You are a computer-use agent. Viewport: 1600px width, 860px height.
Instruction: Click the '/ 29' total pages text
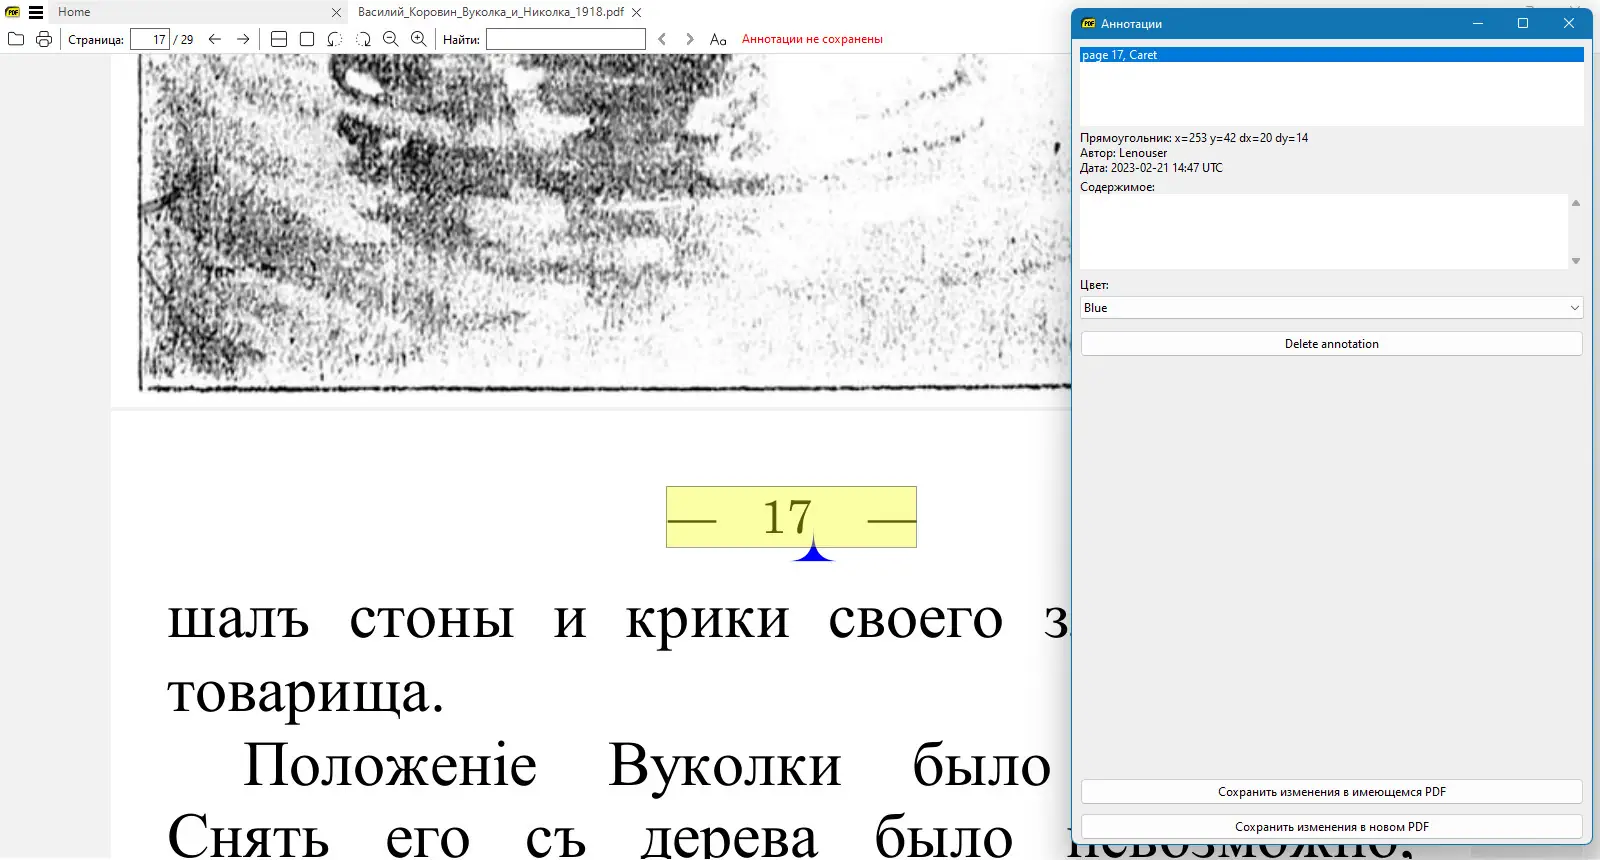pos(184,39)
